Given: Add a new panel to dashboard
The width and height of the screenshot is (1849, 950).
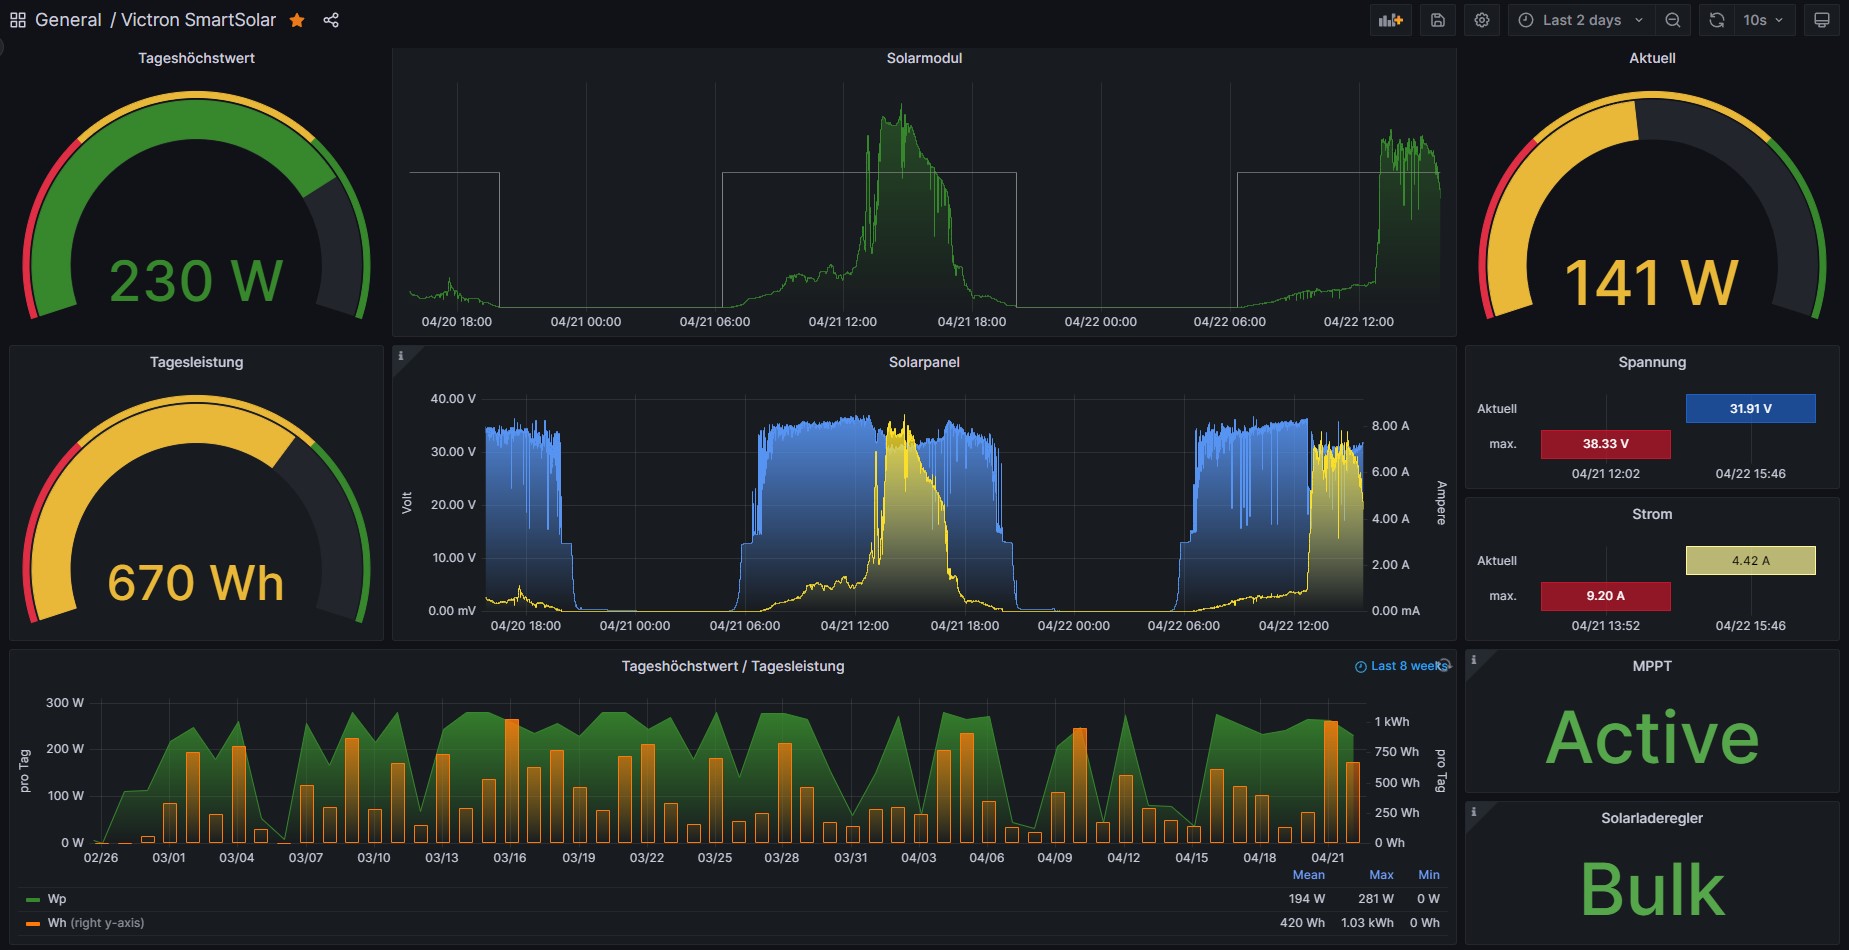Looking at the screenshot, I should pos(1391,20).
